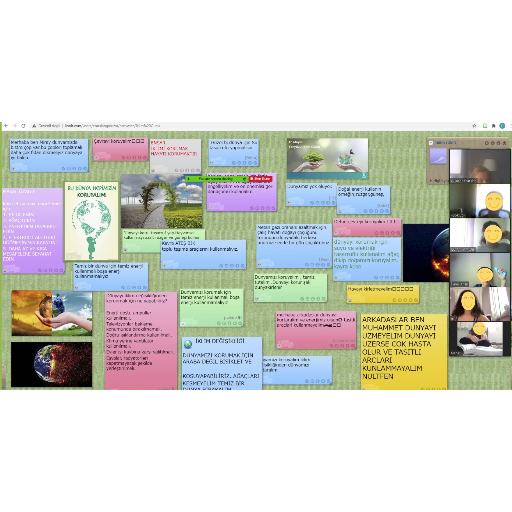Open the tree archway road photo
This screenshot has height=512, width=512.
click(162, 201)
